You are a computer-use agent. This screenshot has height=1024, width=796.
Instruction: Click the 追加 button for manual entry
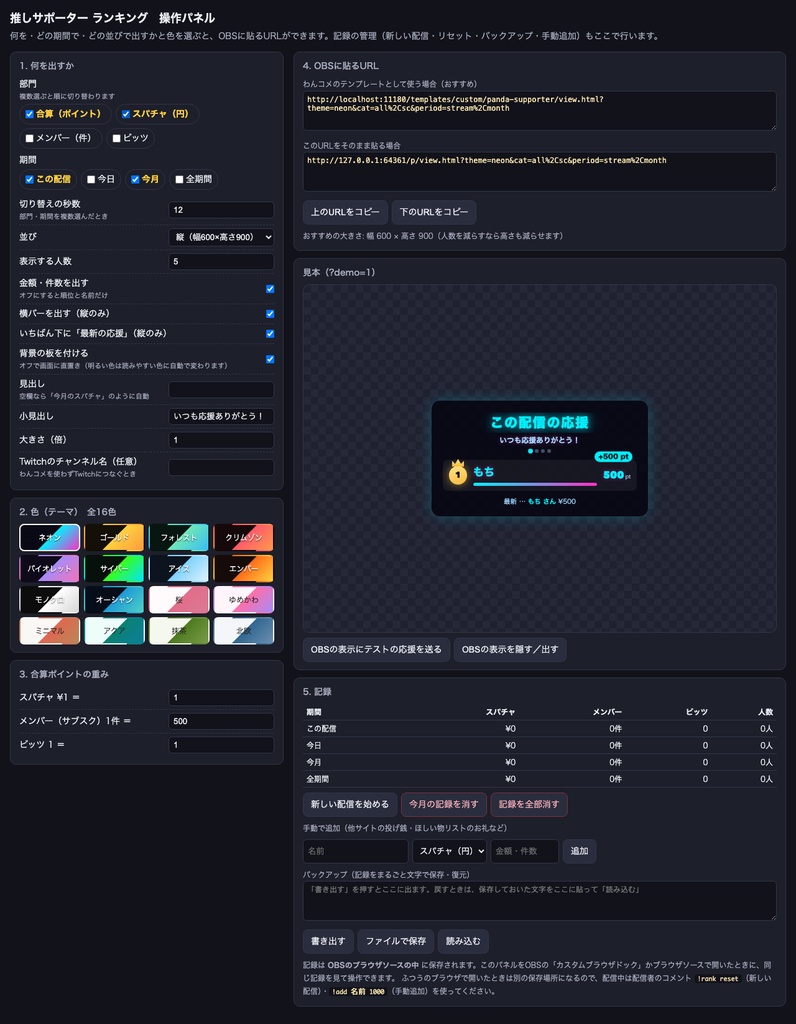579,851
